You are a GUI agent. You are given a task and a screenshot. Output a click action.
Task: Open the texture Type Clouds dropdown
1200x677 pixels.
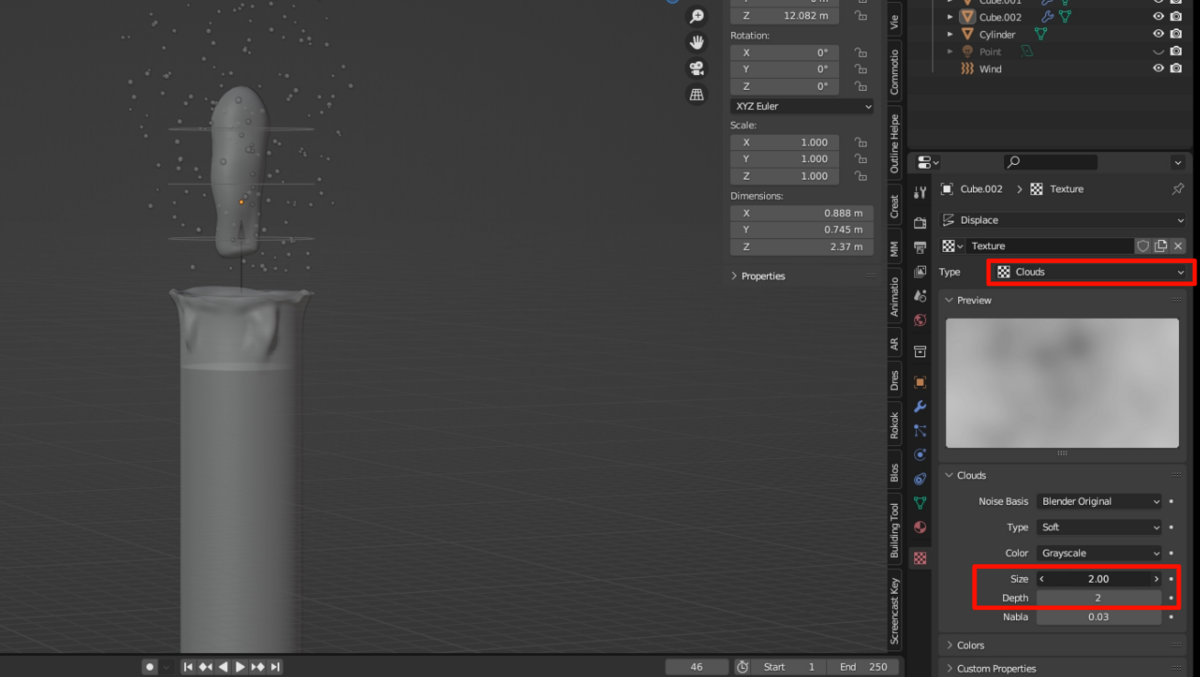1091,272
